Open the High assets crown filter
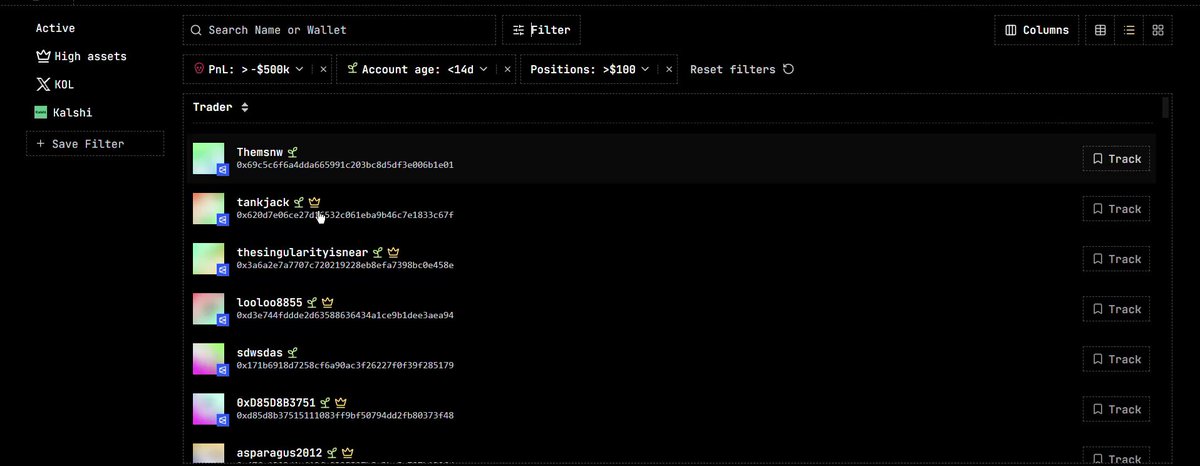 click(x=81, y=57)
